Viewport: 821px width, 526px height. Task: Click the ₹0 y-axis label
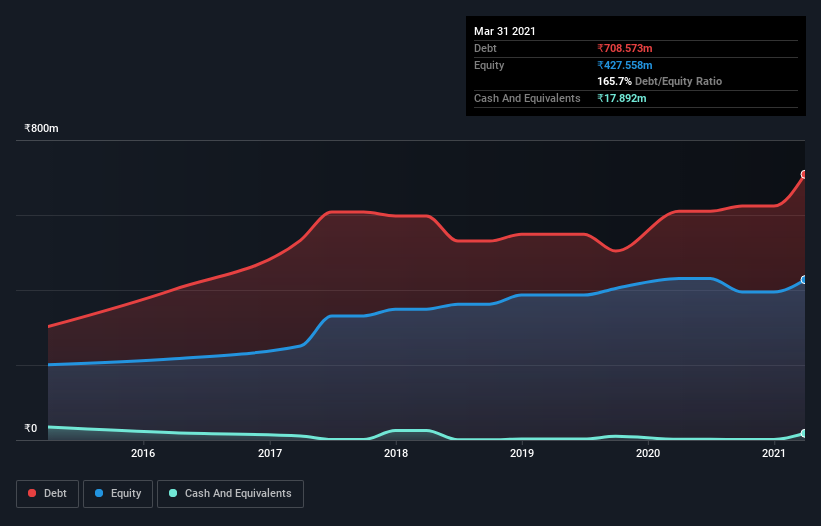click(x=31, y=428)
